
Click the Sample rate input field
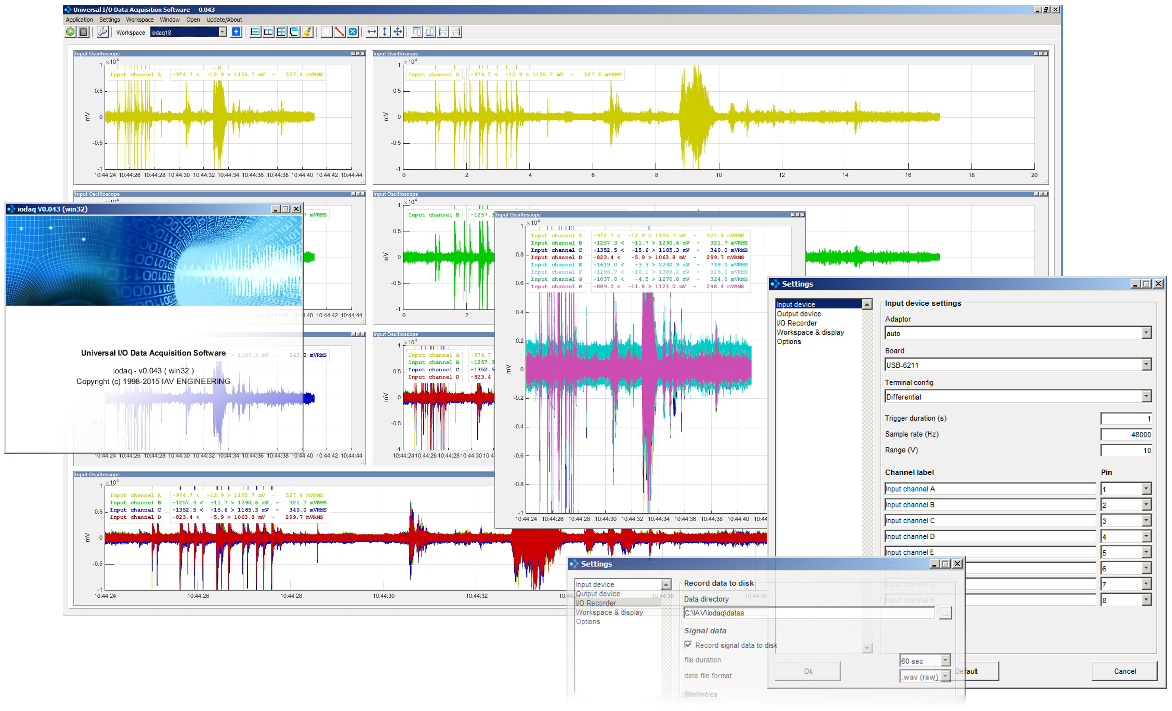pyautogui.click(x=1126, y=435)
